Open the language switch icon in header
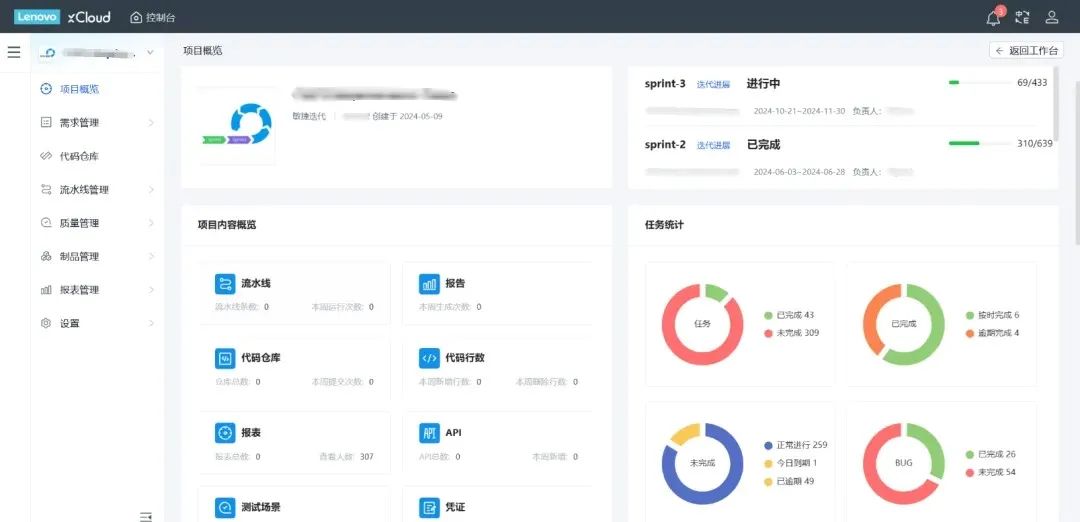Image resolution: width=1080 pixels, height=522 pixels. pyautogui.click(x=1023, y=17)
